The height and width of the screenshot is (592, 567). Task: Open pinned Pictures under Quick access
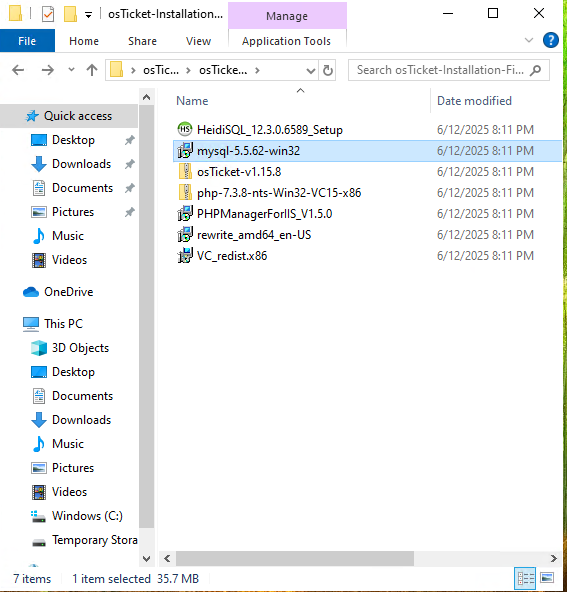pyautogui.click(x=73, y=212)
